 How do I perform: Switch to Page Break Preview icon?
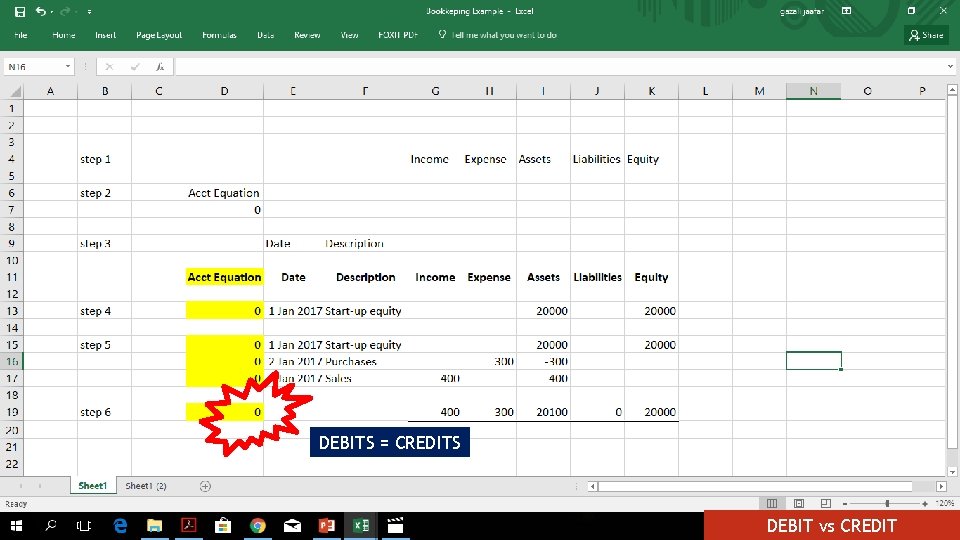coord(826,503)
